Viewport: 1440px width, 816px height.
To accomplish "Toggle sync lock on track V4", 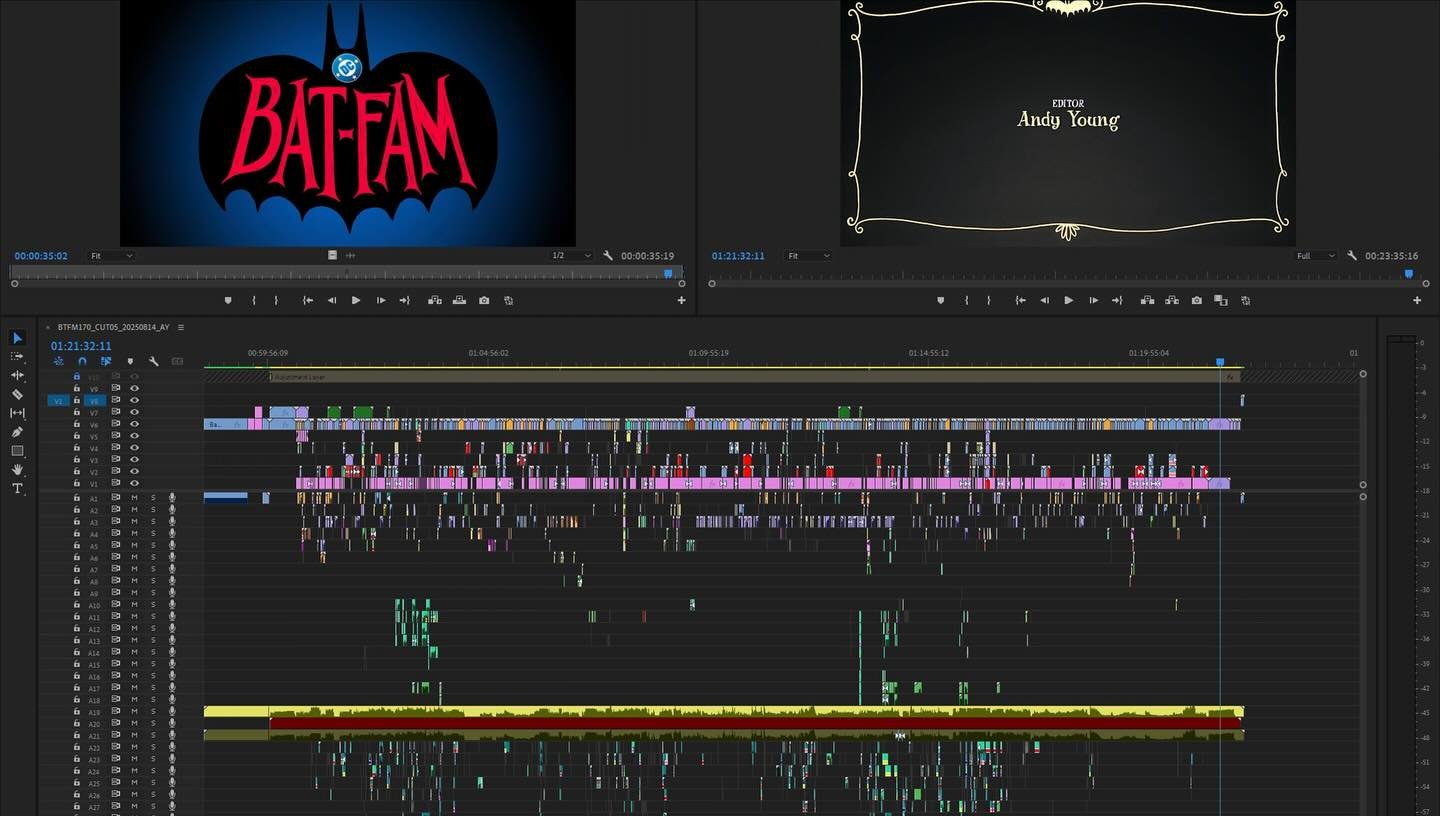I will click(x=115, y=448).
